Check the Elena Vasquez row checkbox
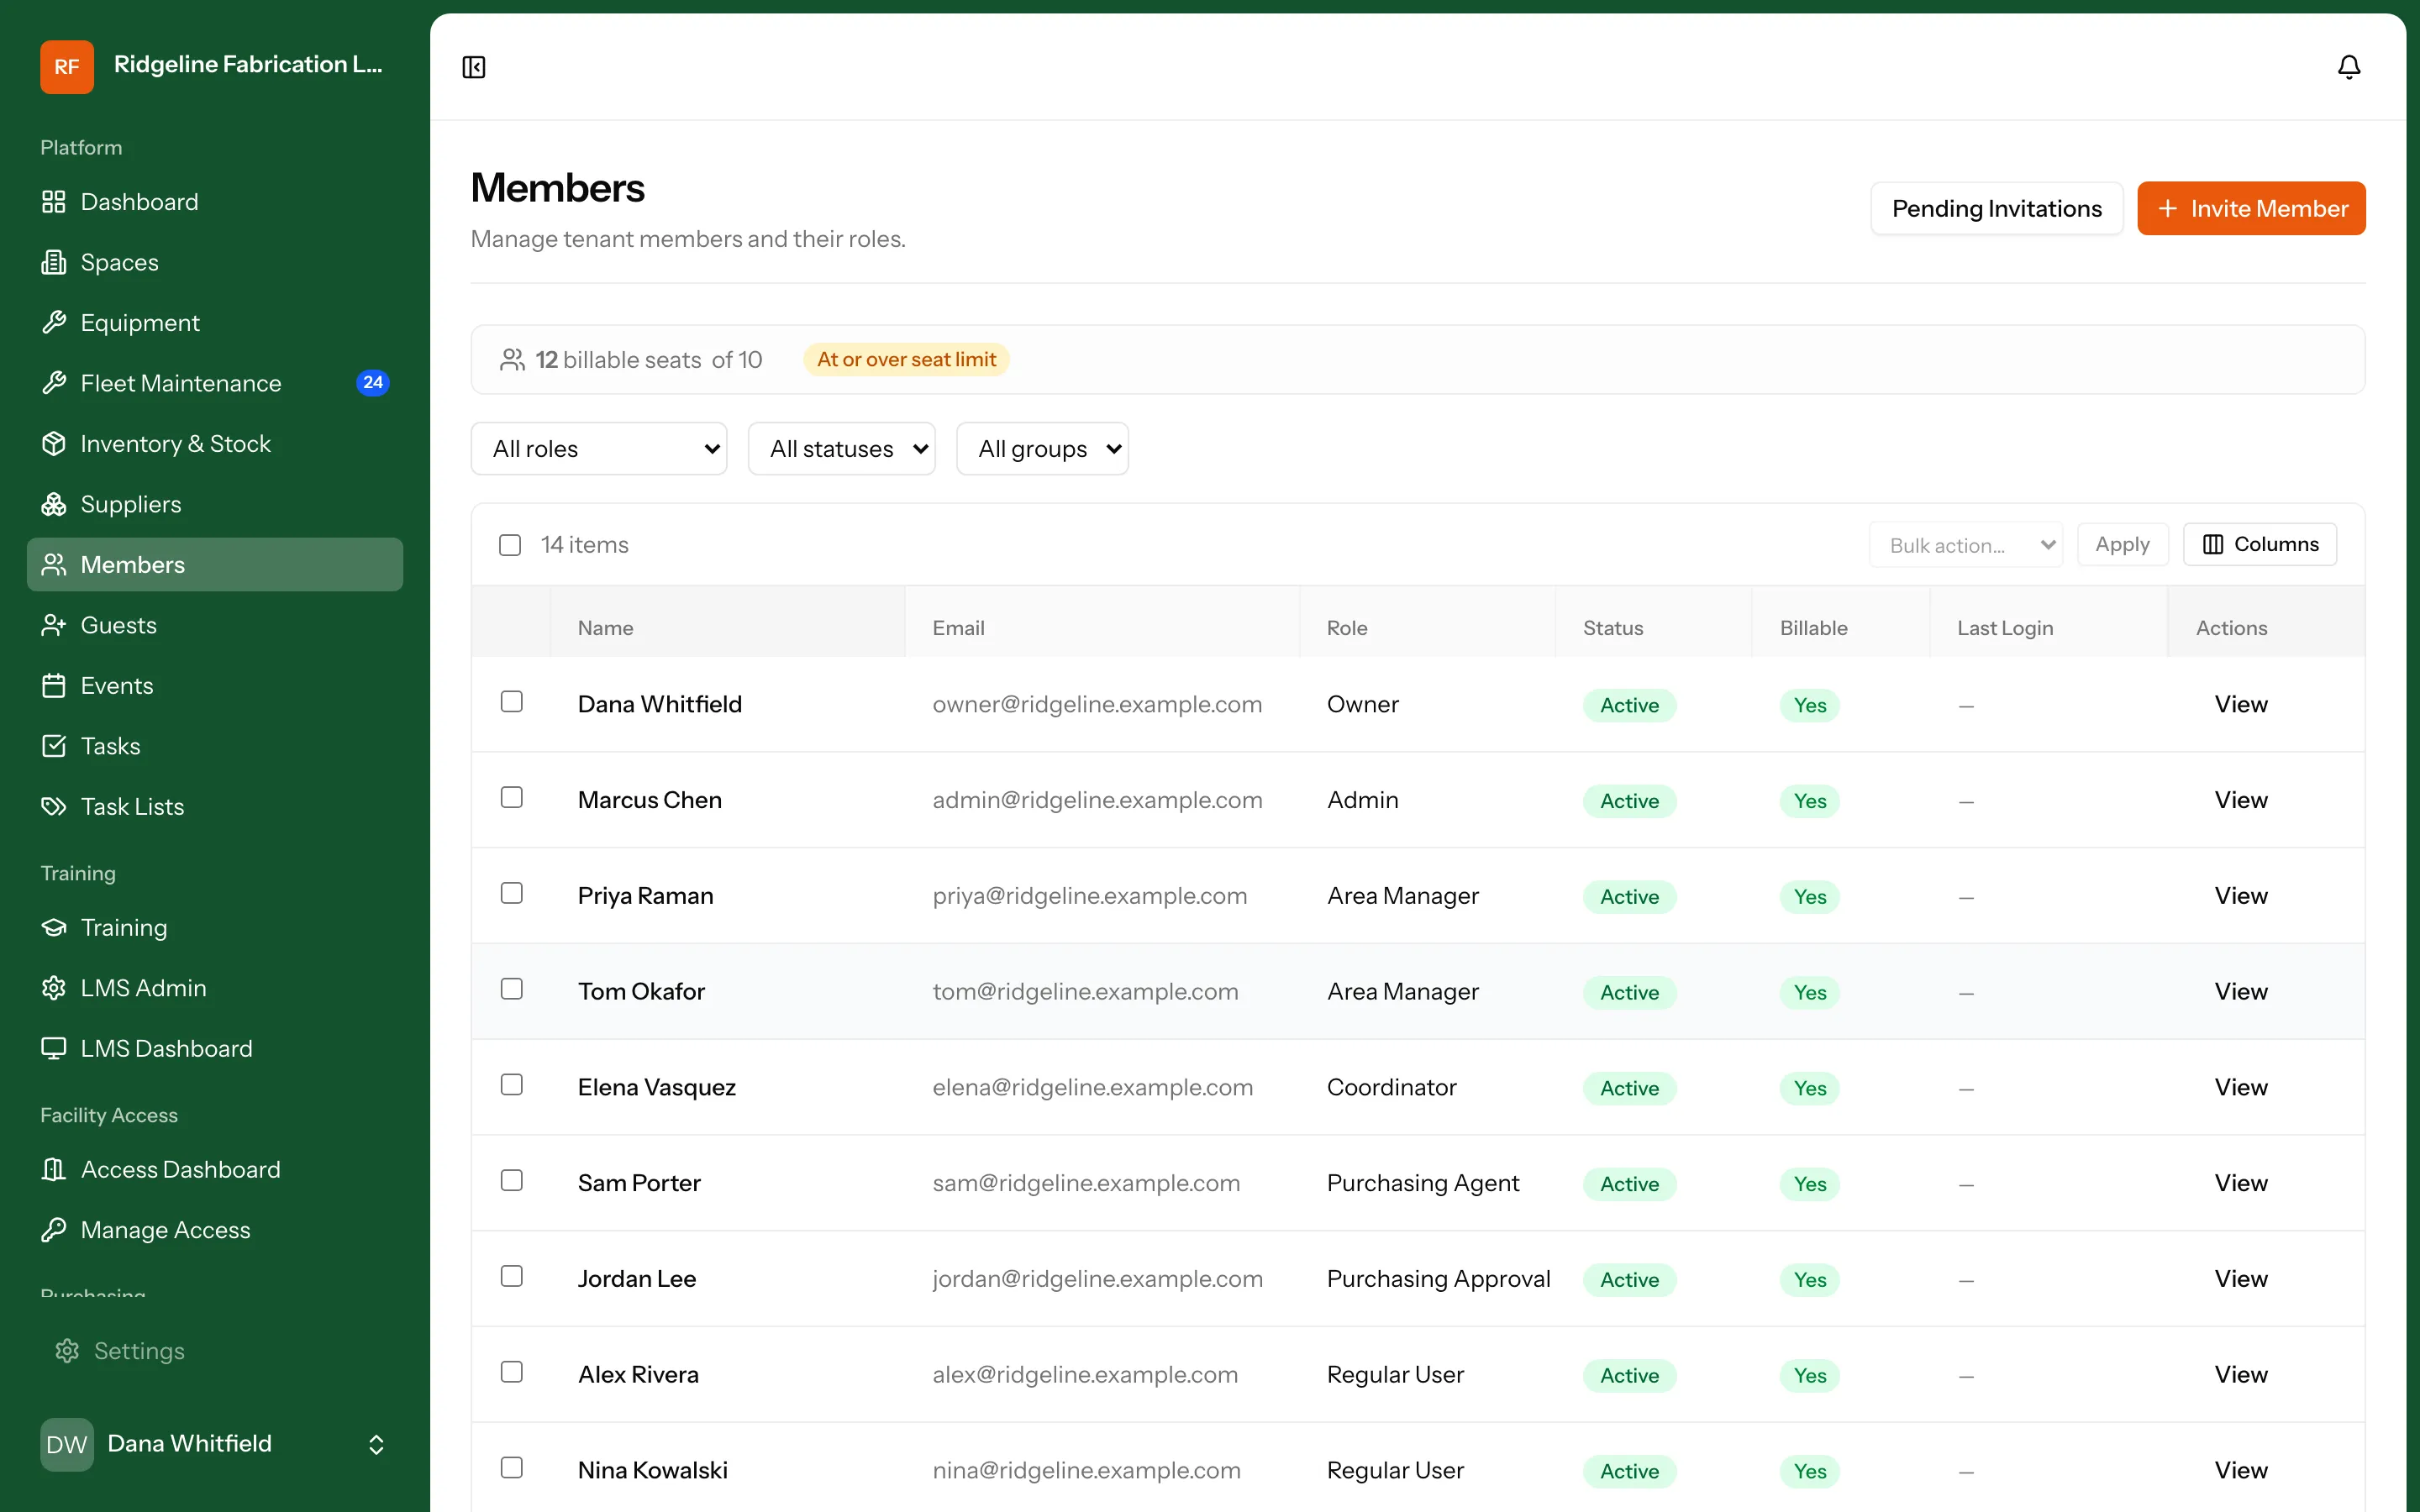Image resolution: width=2420 pixels, height=1512 pixels. click(512, 1085)
